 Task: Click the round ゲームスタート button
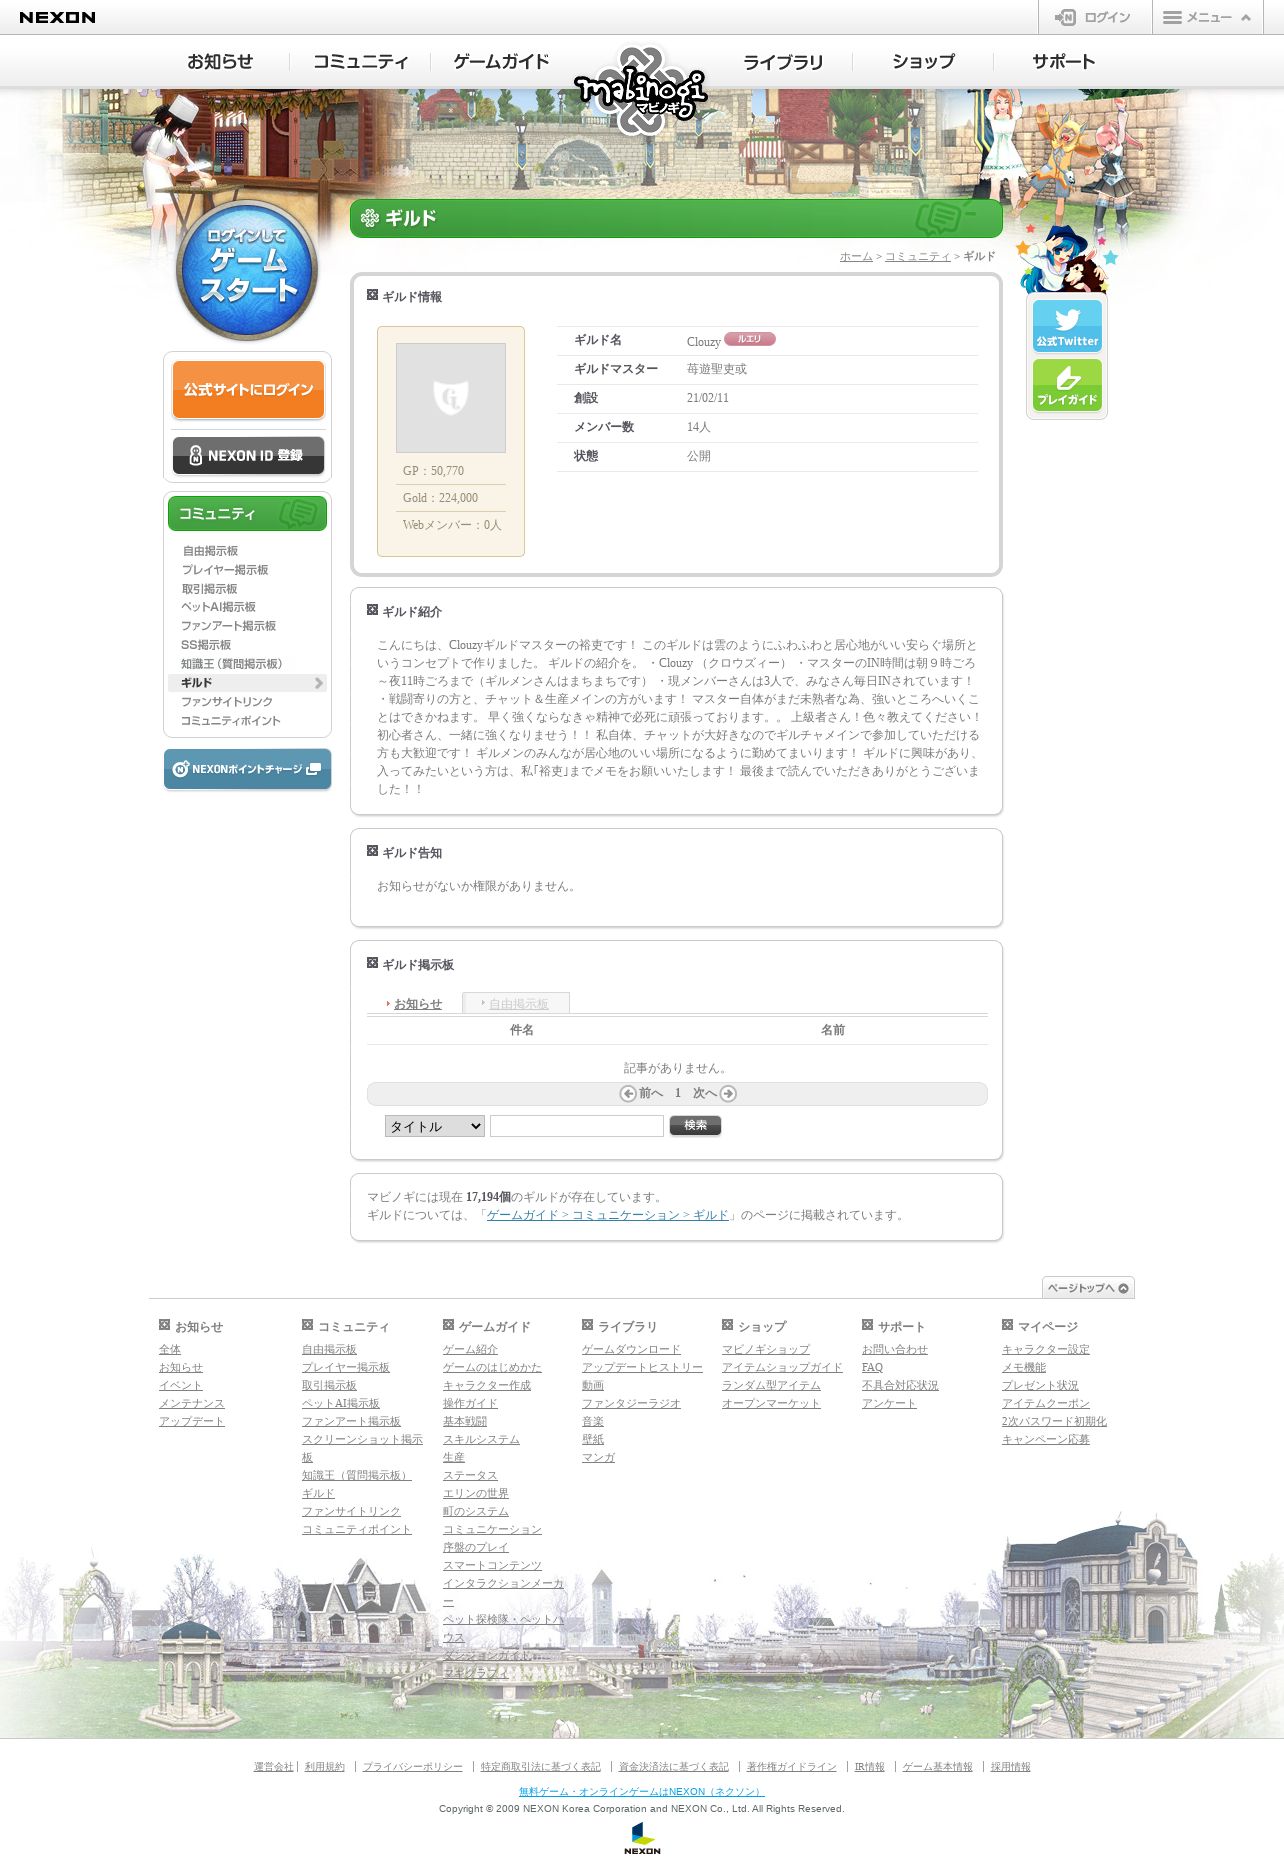247,270
